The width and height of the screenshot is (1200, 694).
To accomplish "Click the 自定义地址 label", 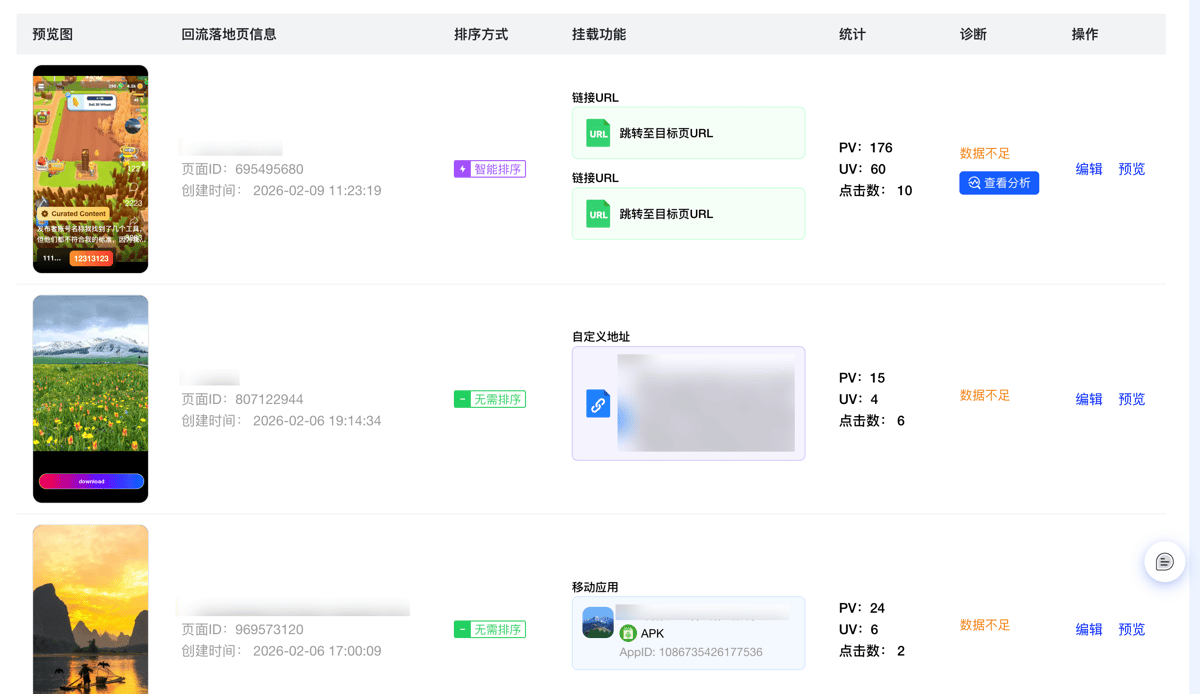I will [601, 336].
